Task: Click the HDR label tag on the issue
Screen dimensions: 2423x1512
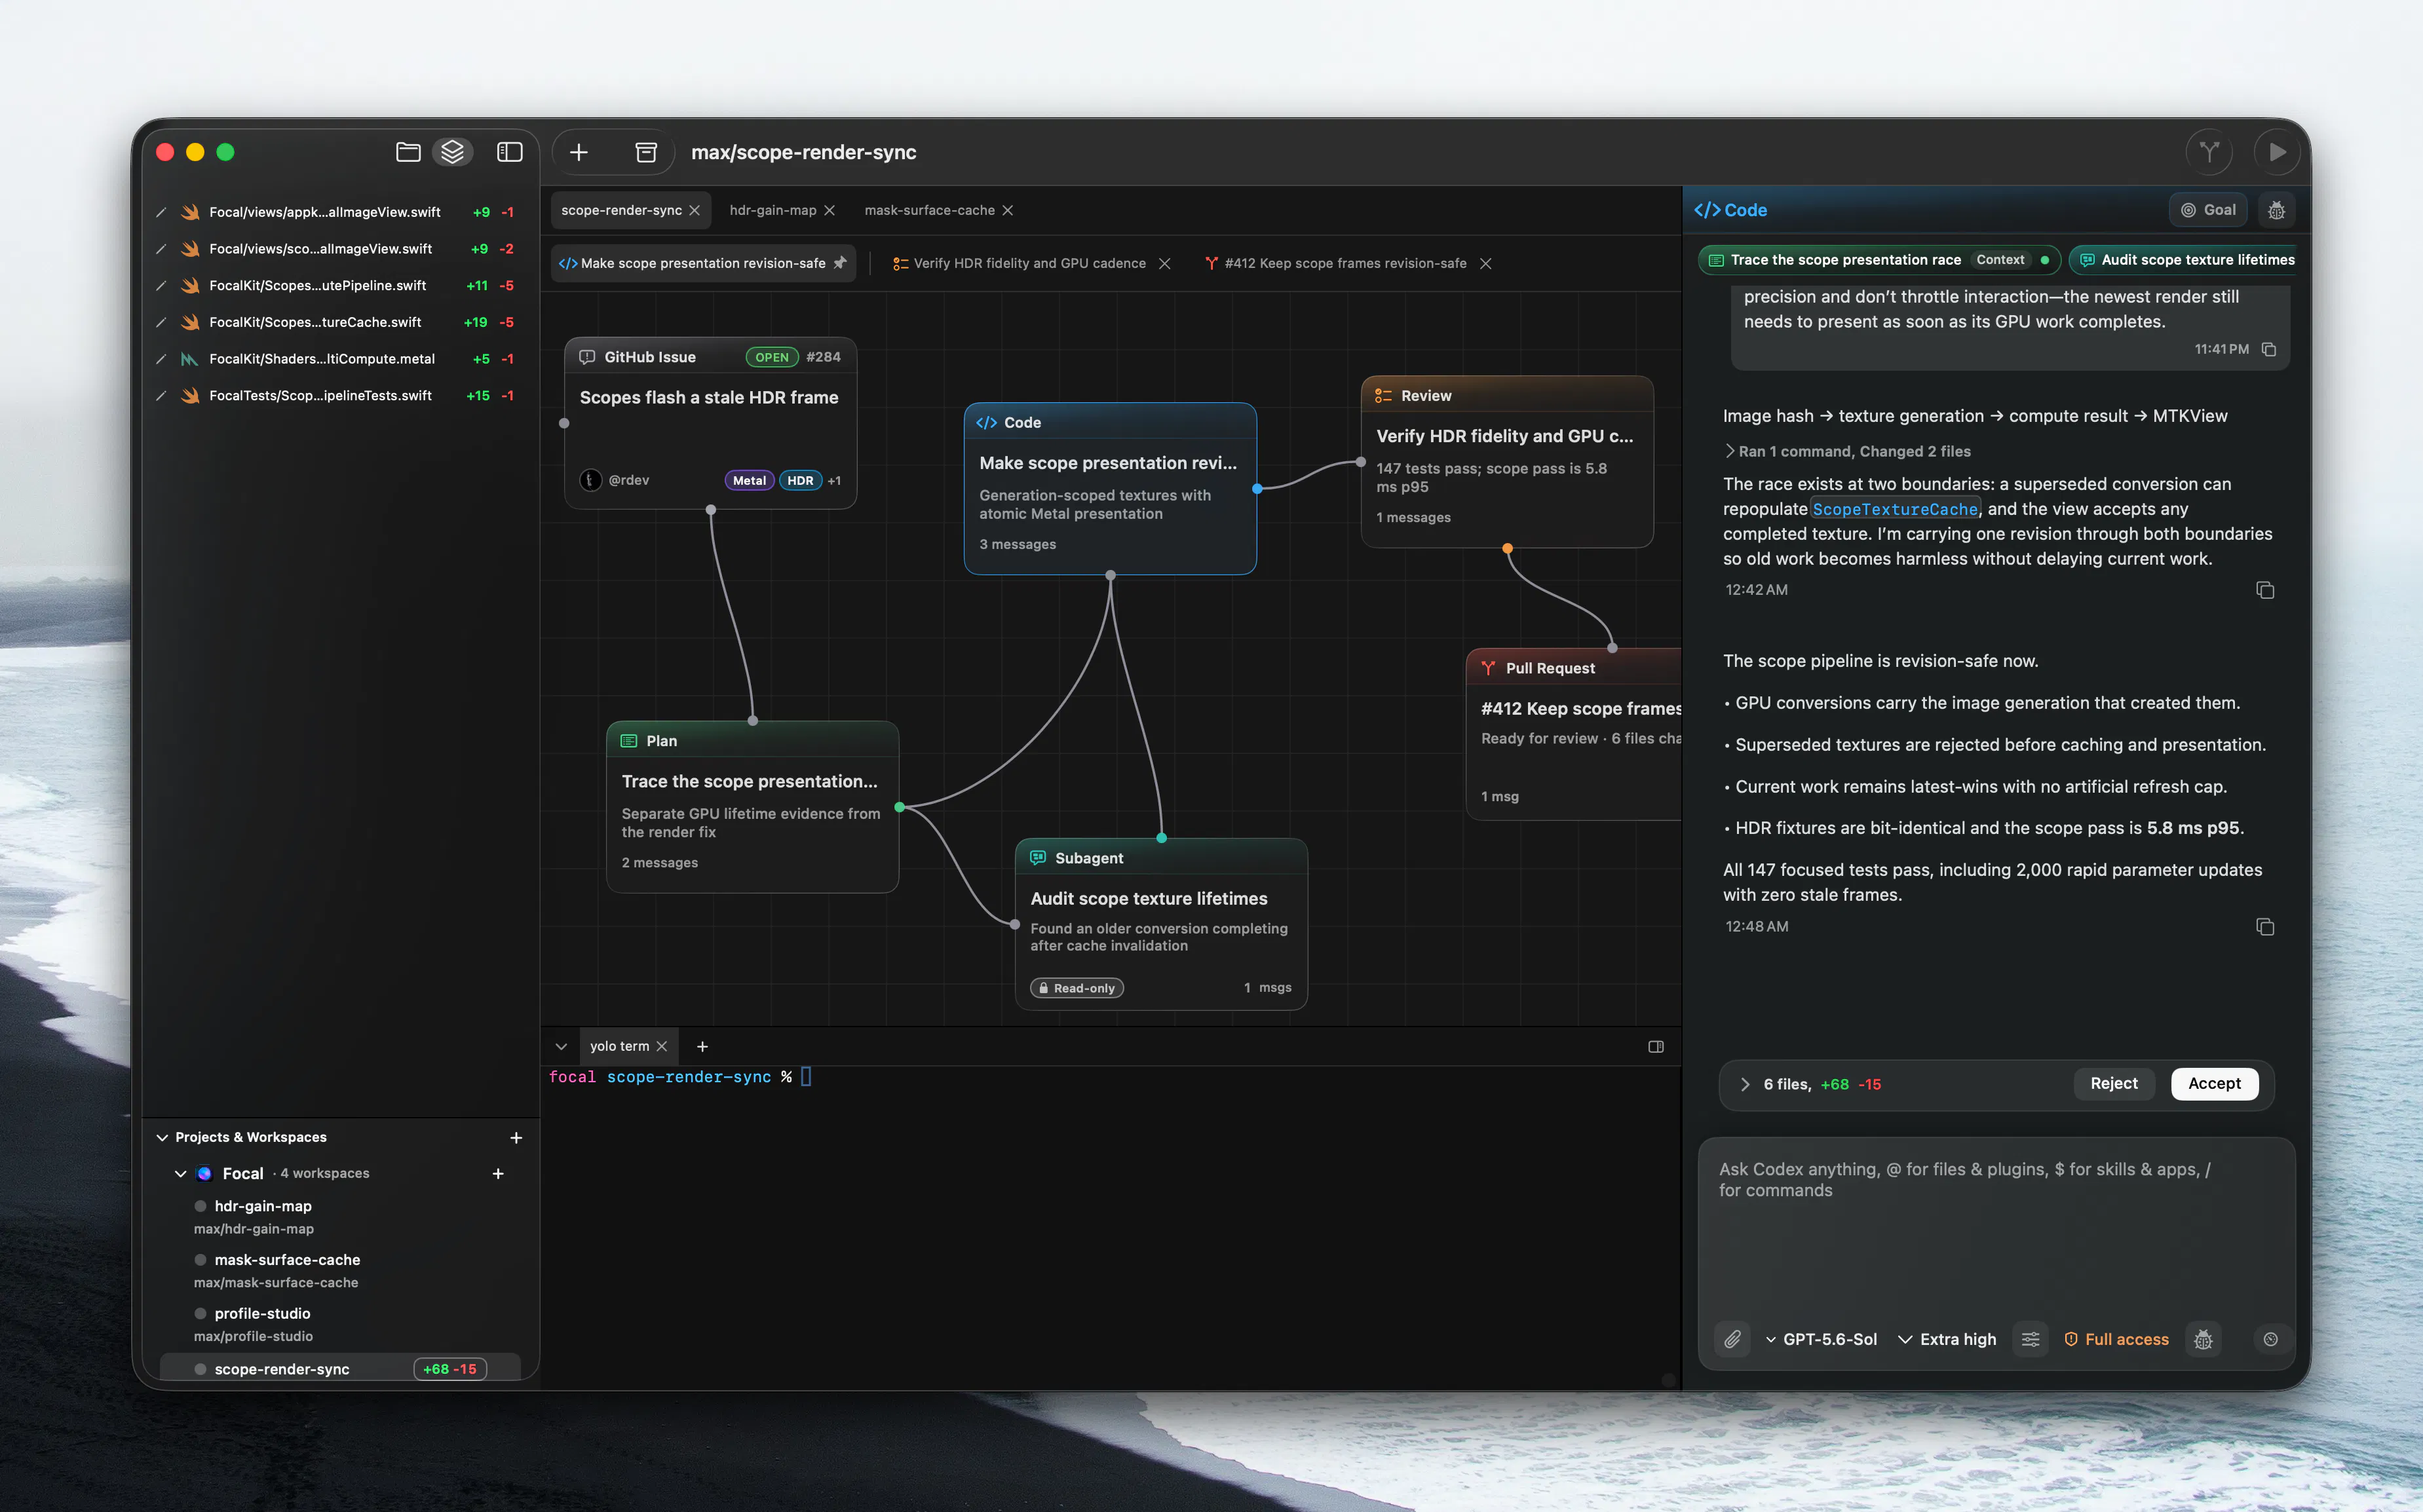Action: 800,480
